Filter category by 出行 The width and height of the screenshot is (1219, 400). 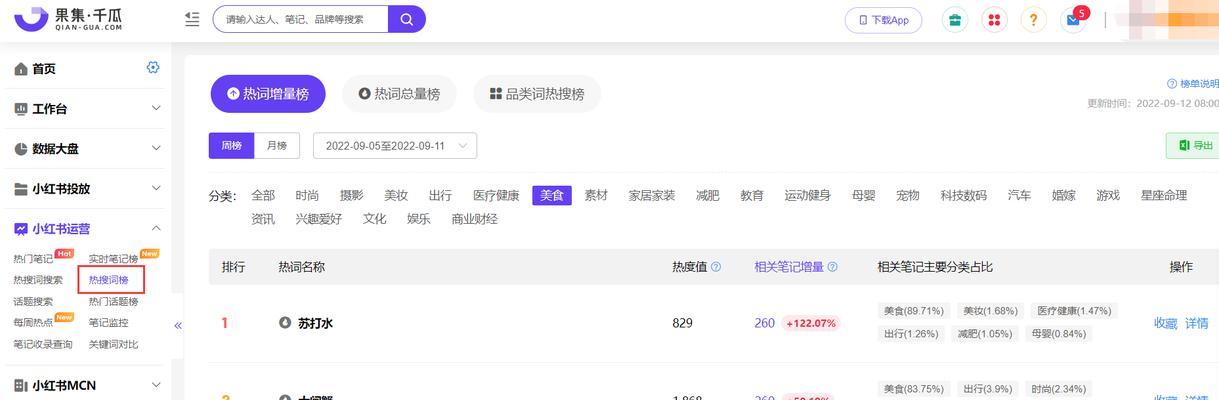point(440,195)
